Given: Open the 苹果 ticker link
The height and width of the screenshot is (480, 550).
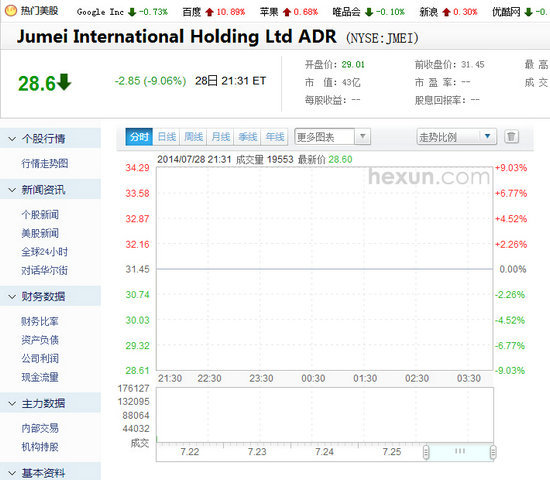Looking at the screenshot, I should tap(269, 12).
